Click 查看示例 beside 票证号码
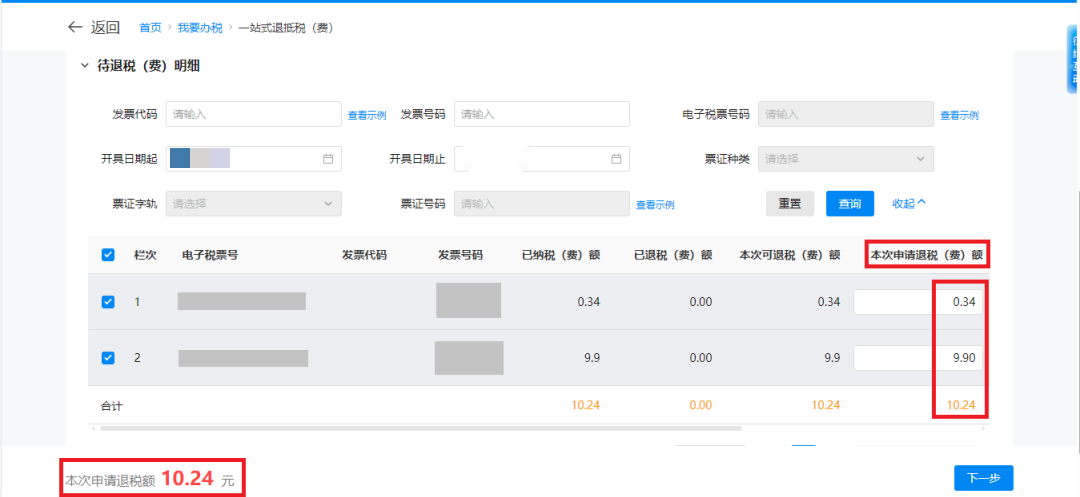 pyautogui.click(x=655, y=204)
